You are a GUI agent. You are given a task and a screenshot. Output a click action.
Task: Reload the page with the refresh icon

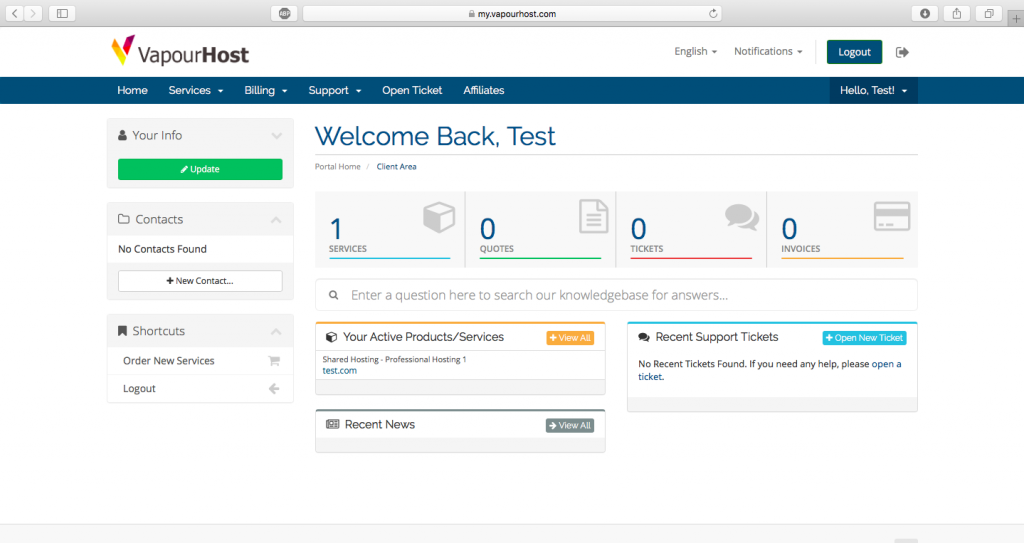pos(713,13)
